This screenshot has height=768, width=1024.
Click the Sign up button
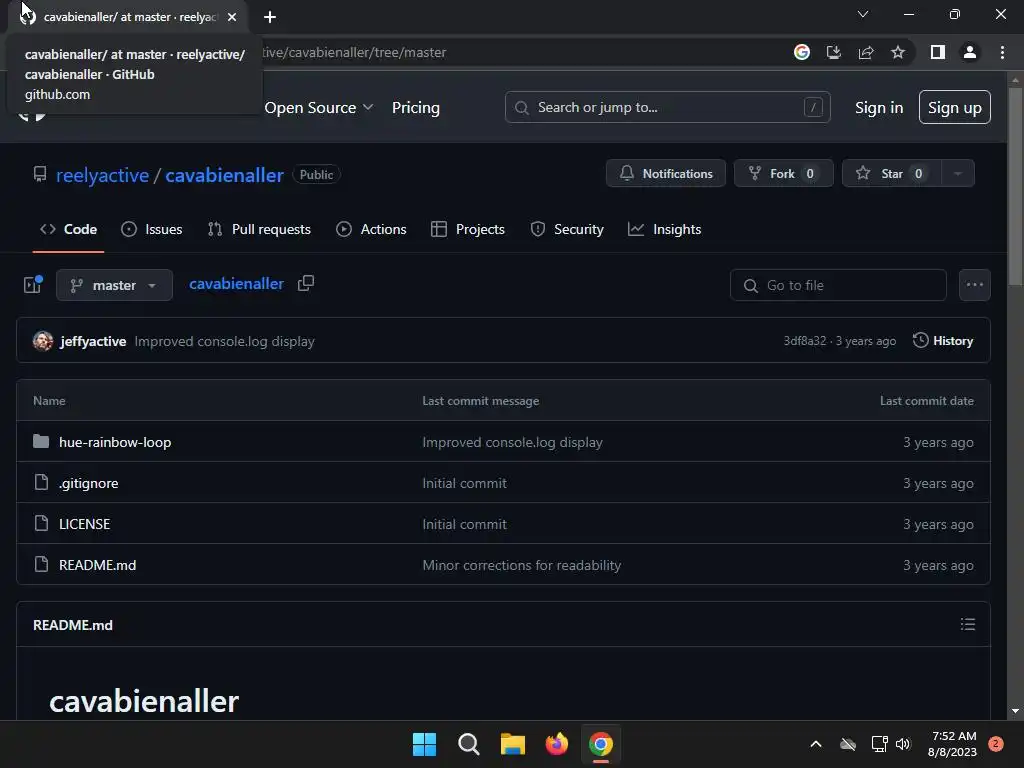955,107
